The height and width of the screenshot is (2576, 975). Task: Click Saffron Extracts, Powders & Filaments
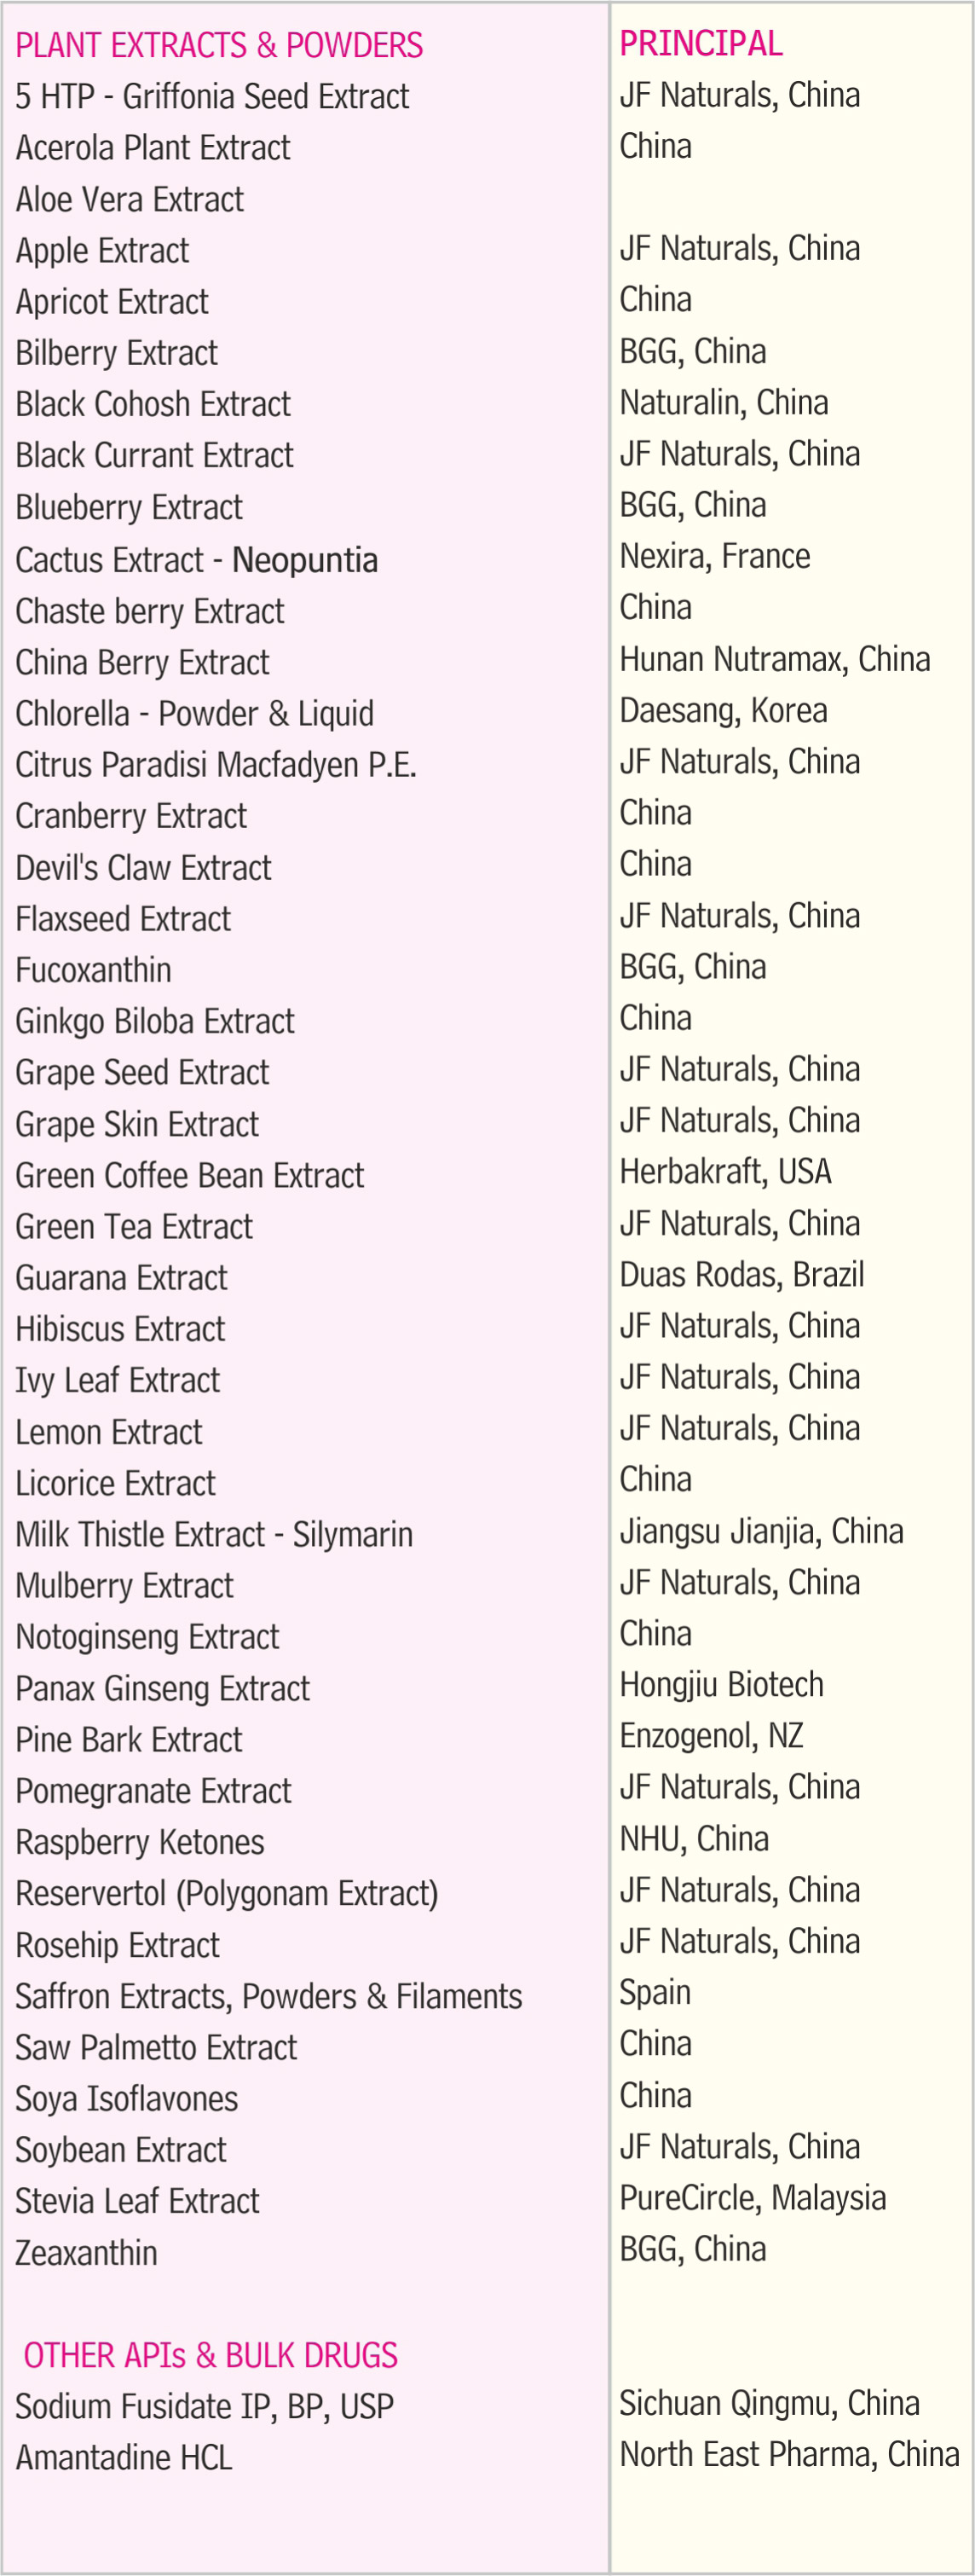point(268,1997)
